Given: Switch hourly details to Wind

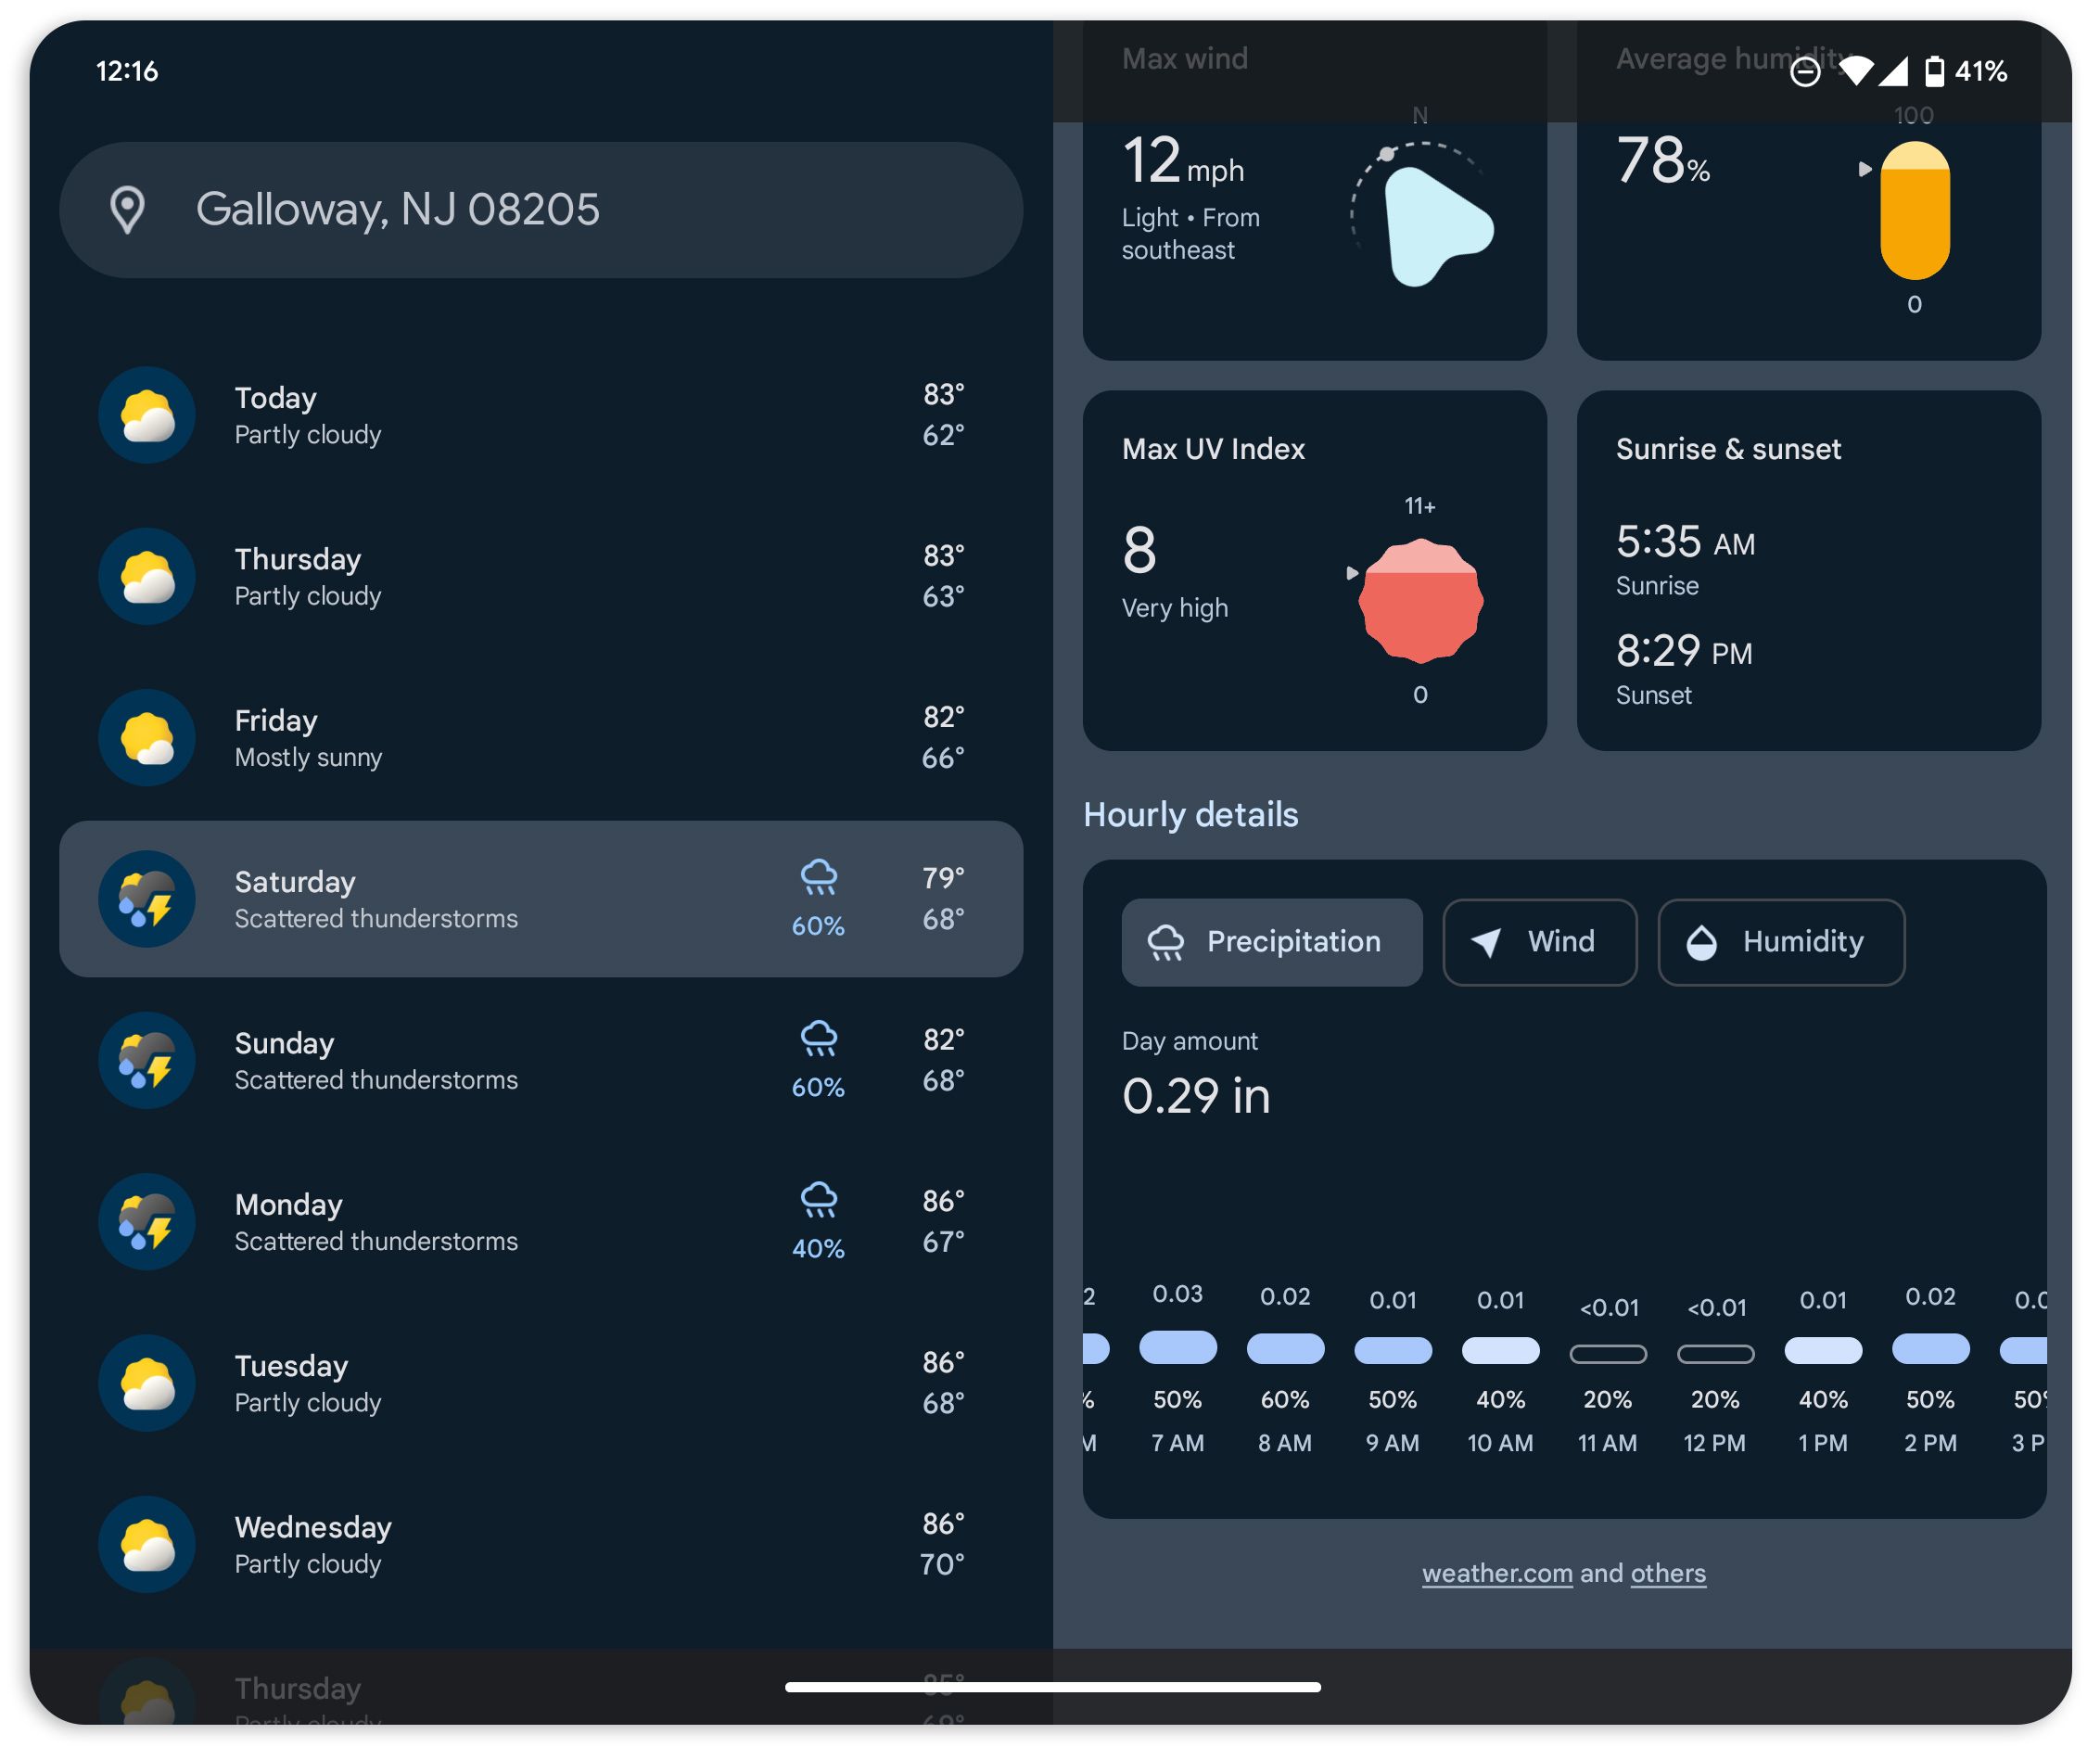Looking at the screenshot, I should click(x=1539, y=942).
